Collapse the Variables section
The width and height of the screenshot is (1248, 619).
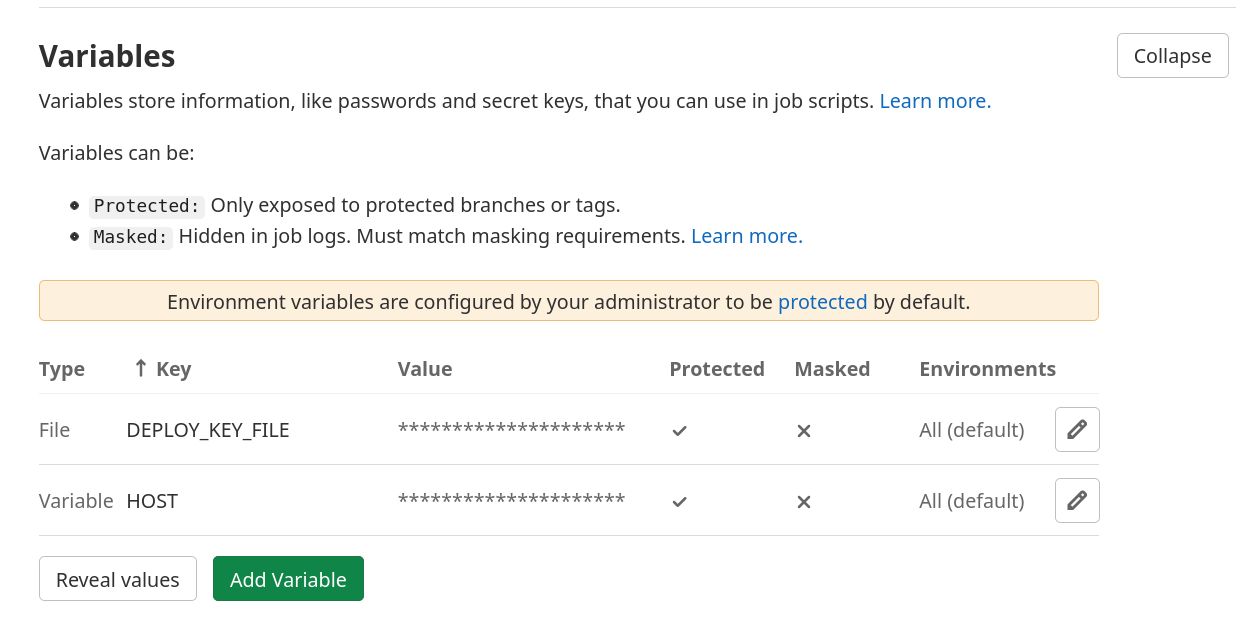[1172, 56]
